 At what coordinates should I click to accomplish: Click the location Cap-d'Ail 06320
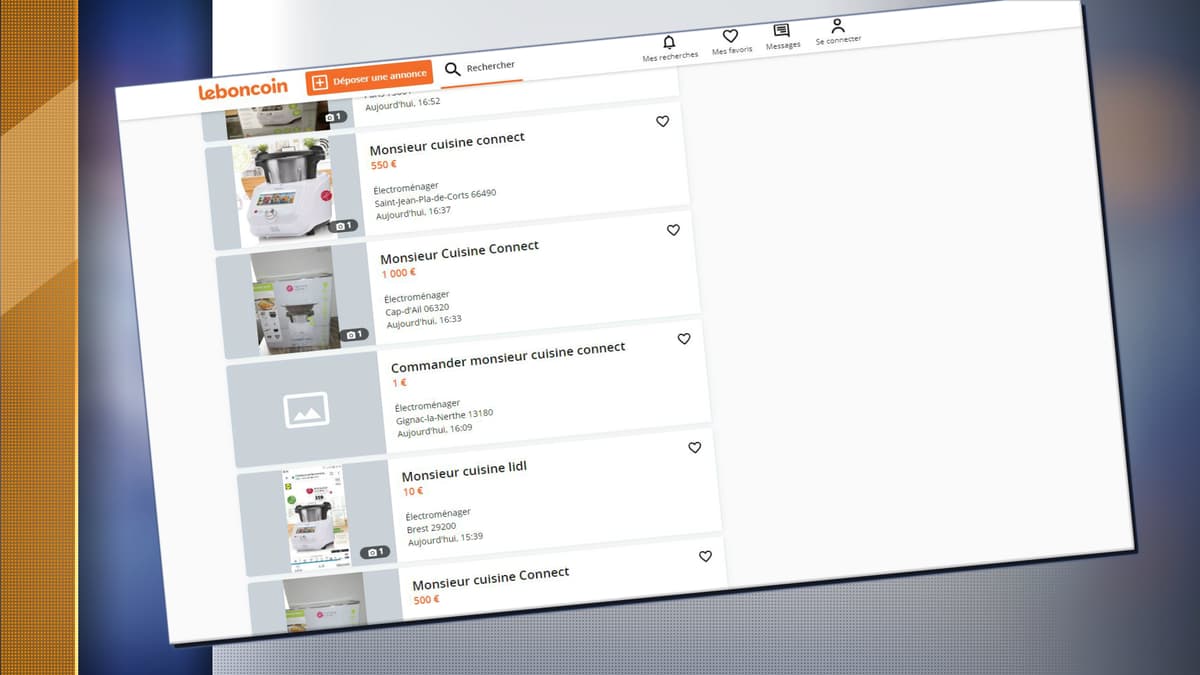click(x=419, y=309)
